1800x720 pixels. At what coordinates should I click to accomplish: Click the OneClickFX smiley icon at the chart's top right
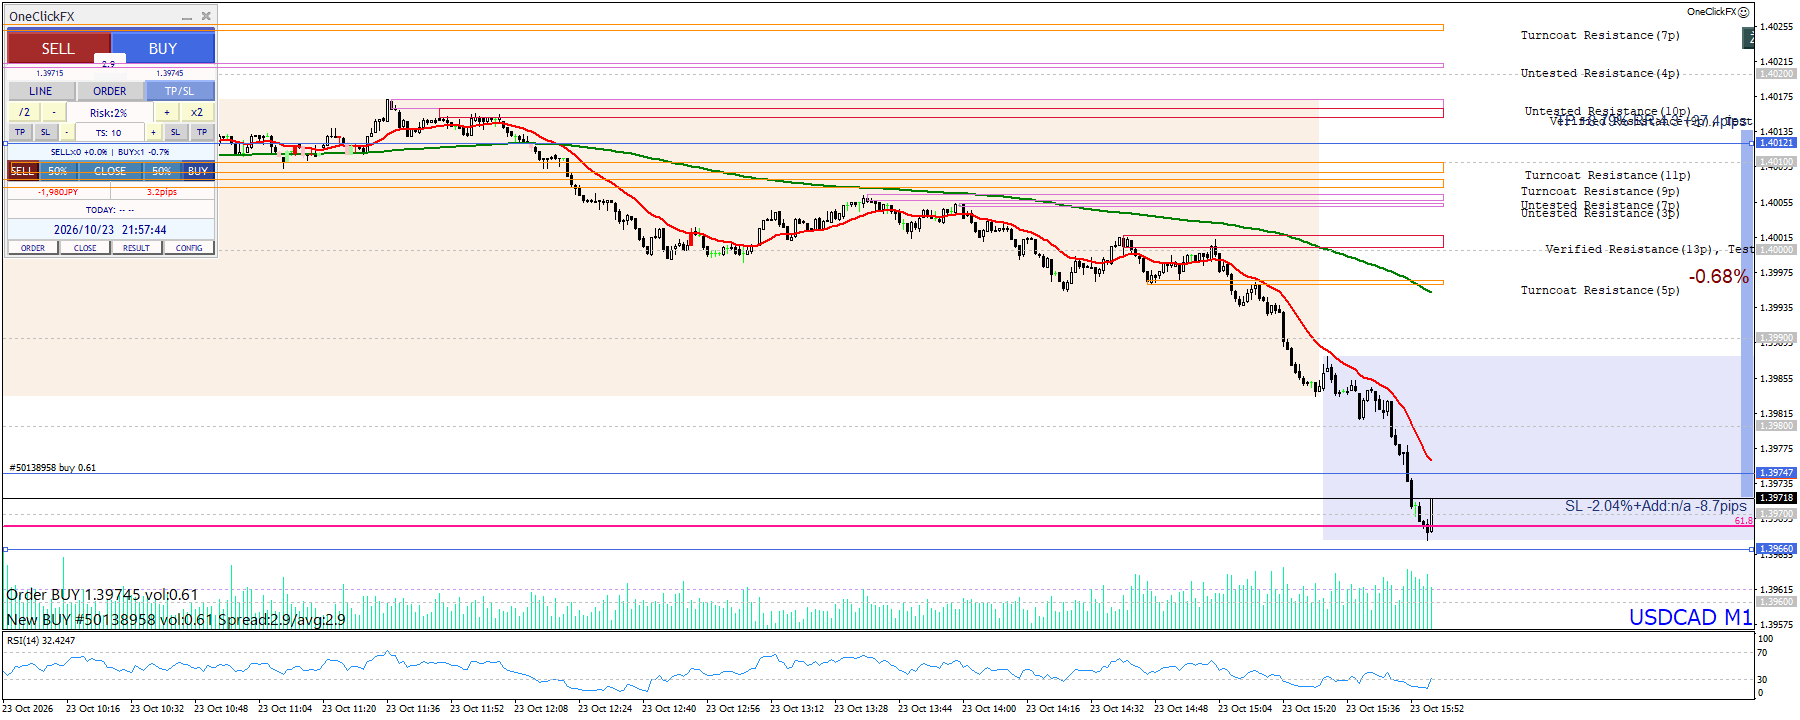pyautogui.click(x=1744, y=12)
